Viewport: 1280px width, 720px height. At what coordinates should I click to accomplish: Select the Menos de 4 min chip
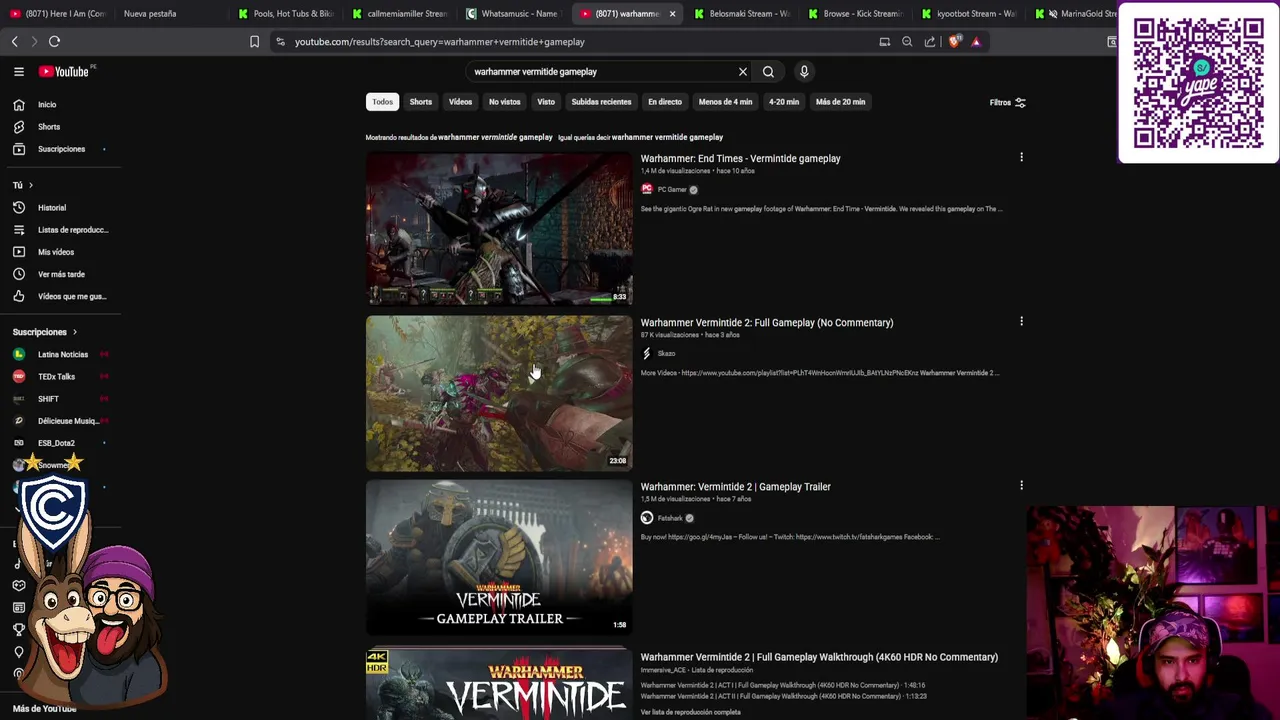(725, 102)
